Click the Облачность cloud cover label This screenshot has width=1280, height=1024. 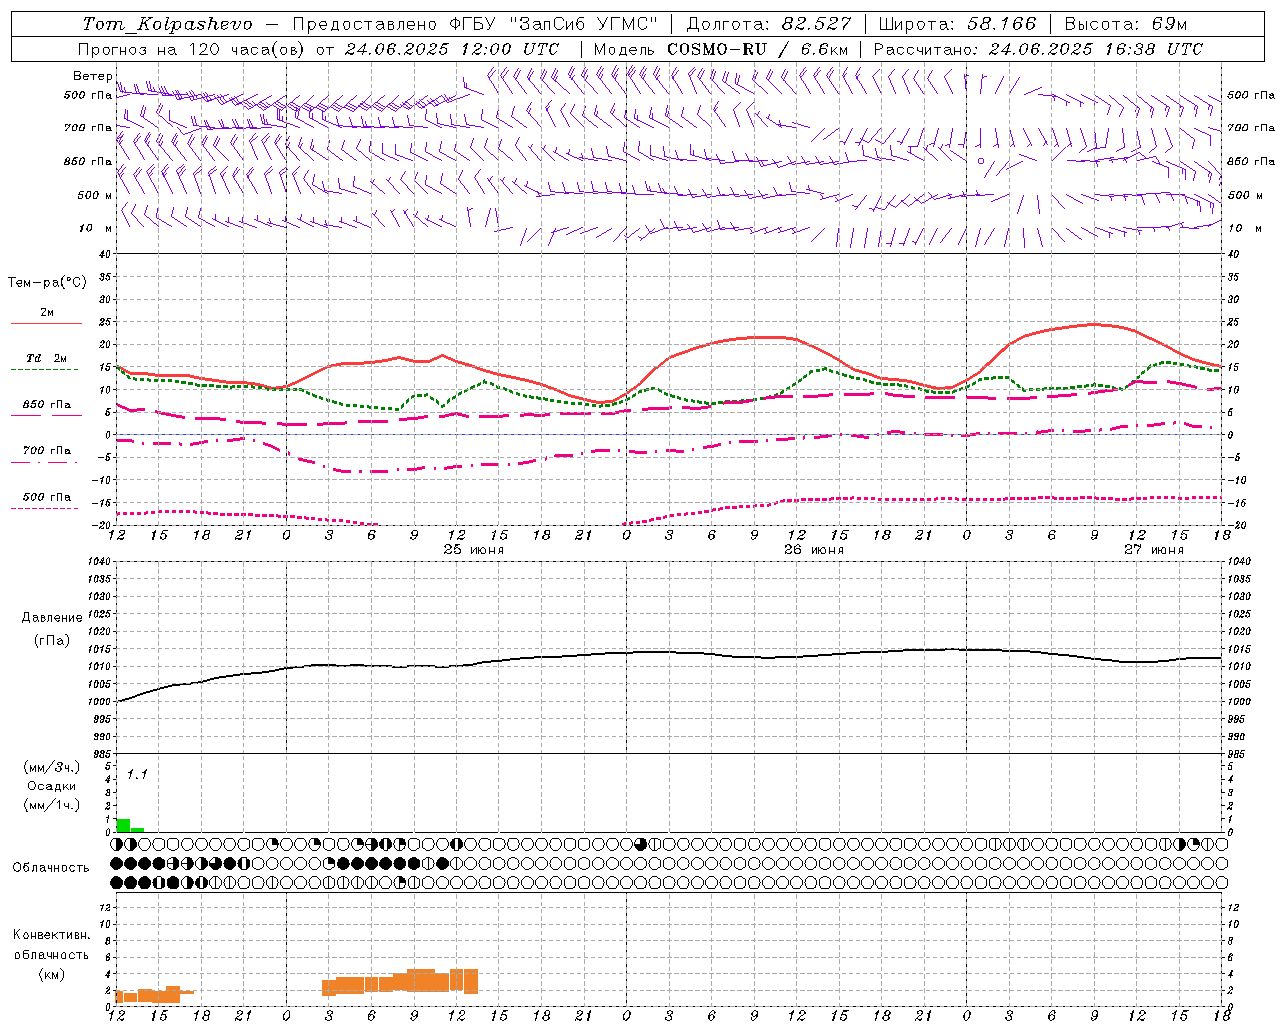tap(51, 868)
